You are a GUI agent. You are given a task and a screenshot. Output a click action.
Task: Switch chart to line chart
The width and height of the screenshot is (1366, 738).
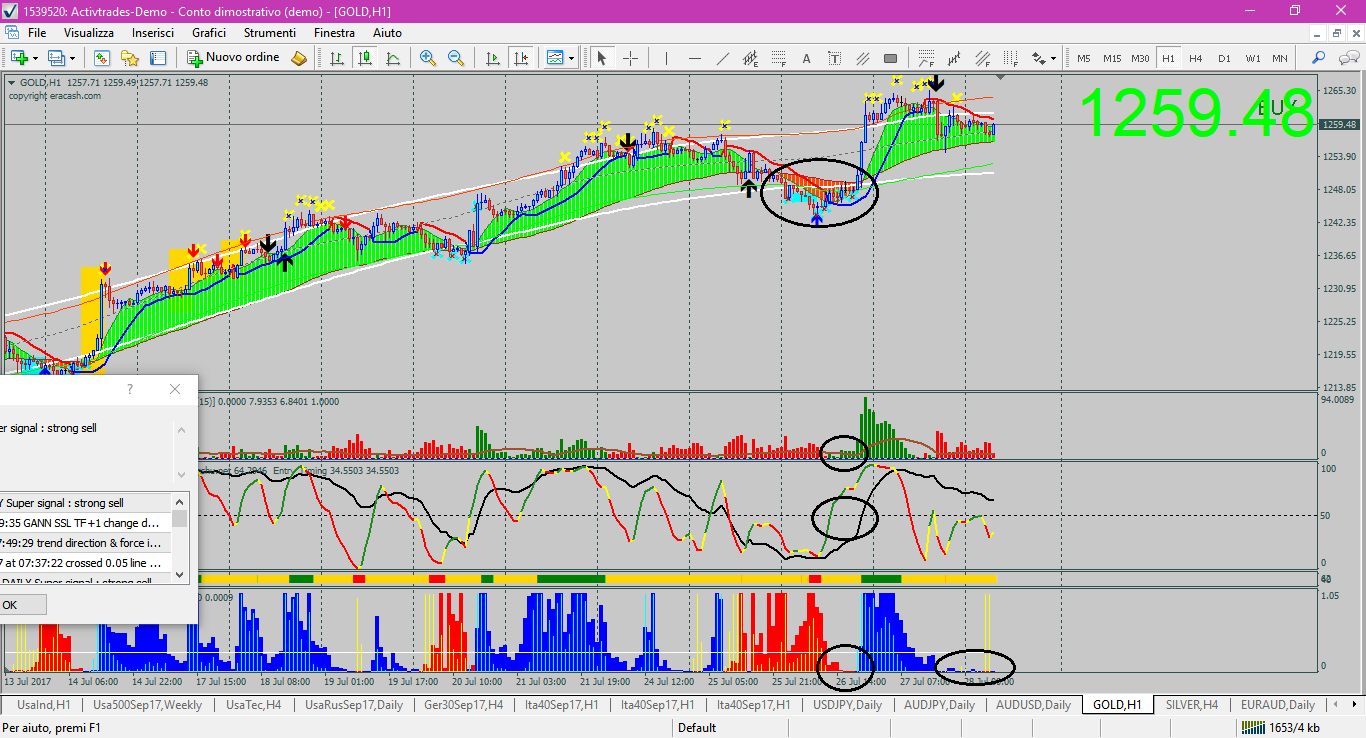393,58
